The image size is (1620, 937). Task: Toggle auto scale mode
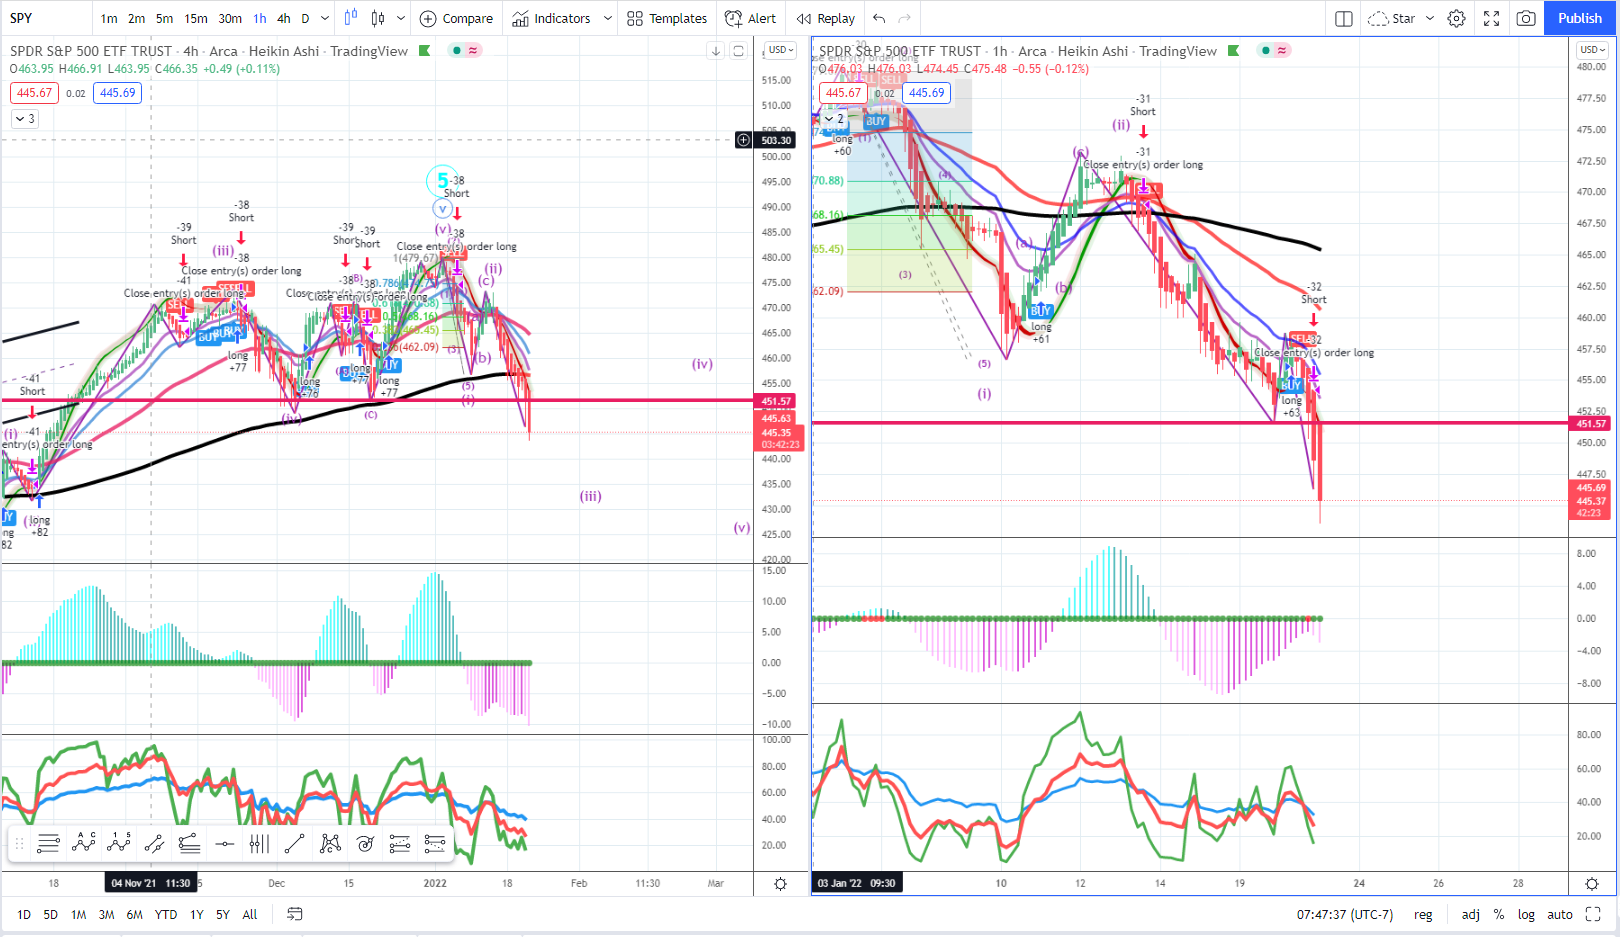tap(1560, 914)
